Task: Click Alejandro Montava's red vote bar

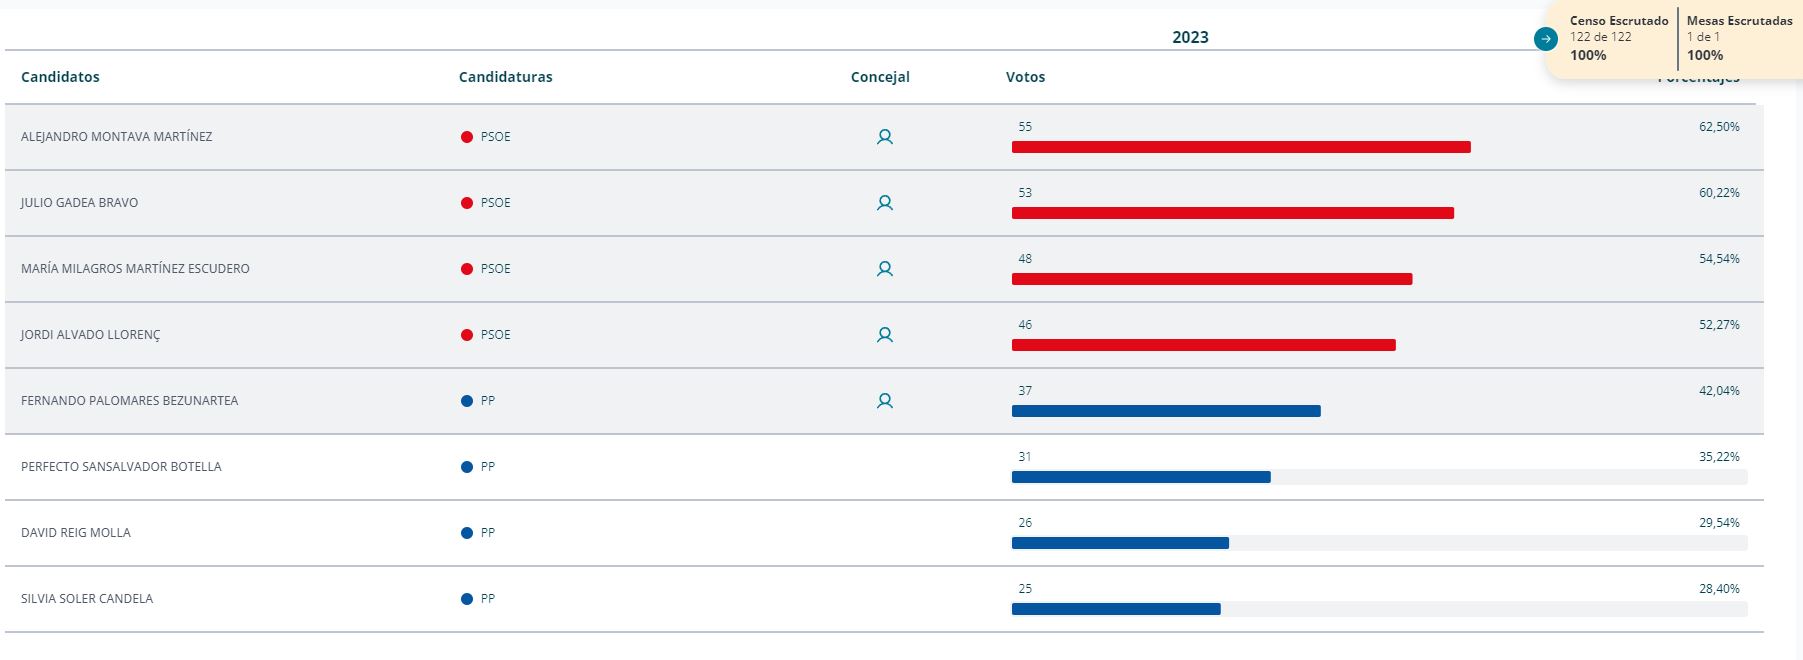Action: (1240, 147)
